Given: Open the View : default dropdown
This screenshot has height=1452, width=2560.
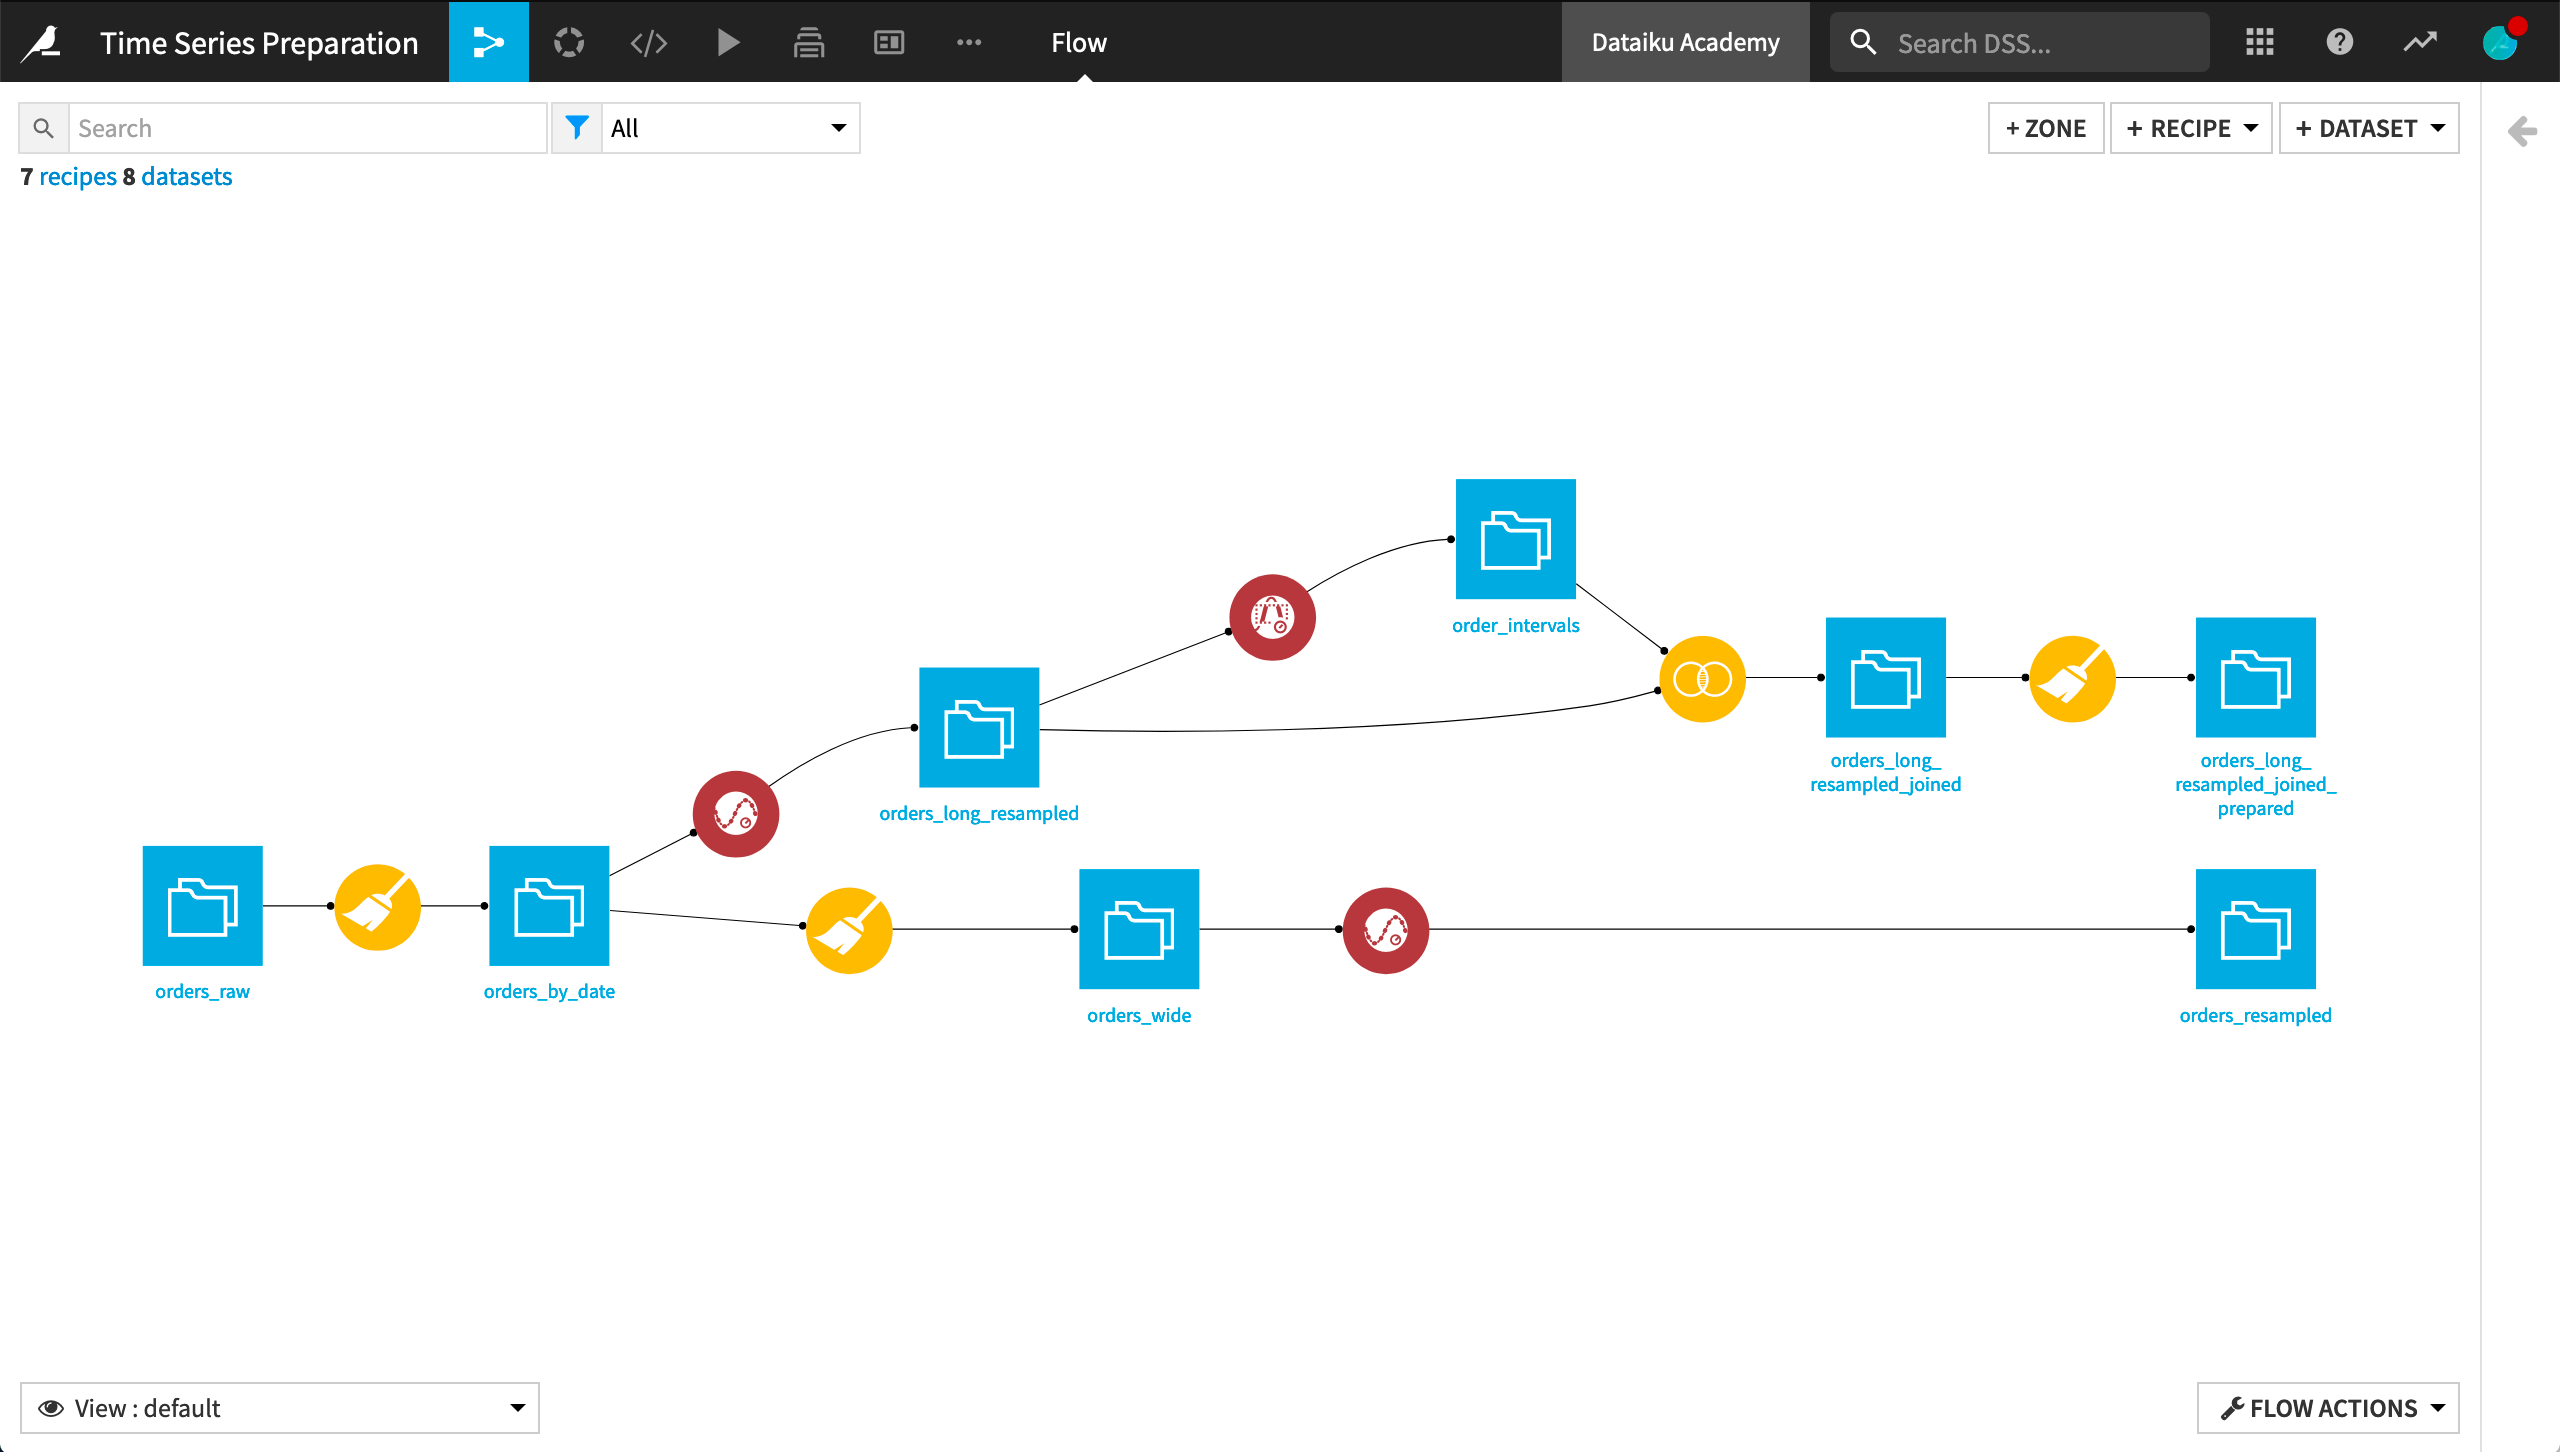Looking at the screenshot, I should [x=281, y=1407].
